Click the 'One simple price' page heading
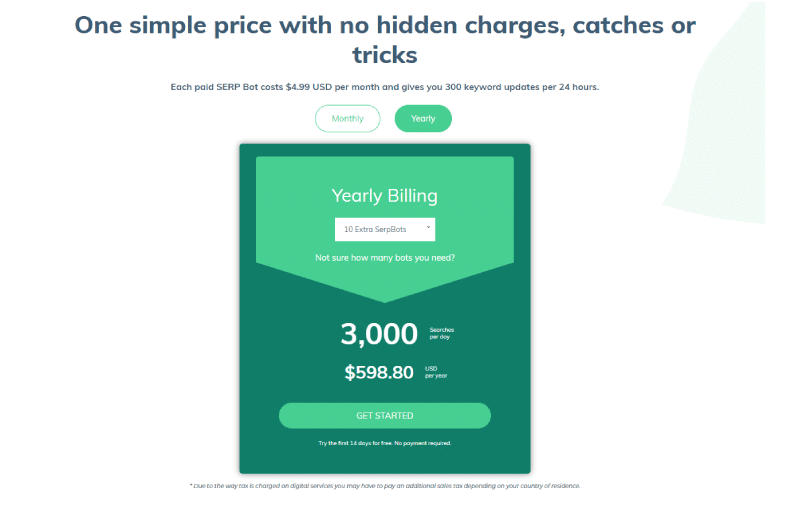Screen dimensions: 800x530 pos(385,40)
